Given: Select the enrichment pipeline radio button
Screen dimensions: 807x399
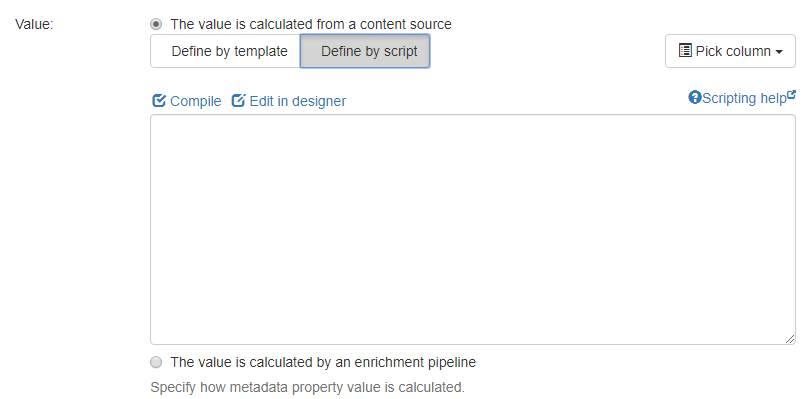Looking at the screenshot, I should click(156, 362).
